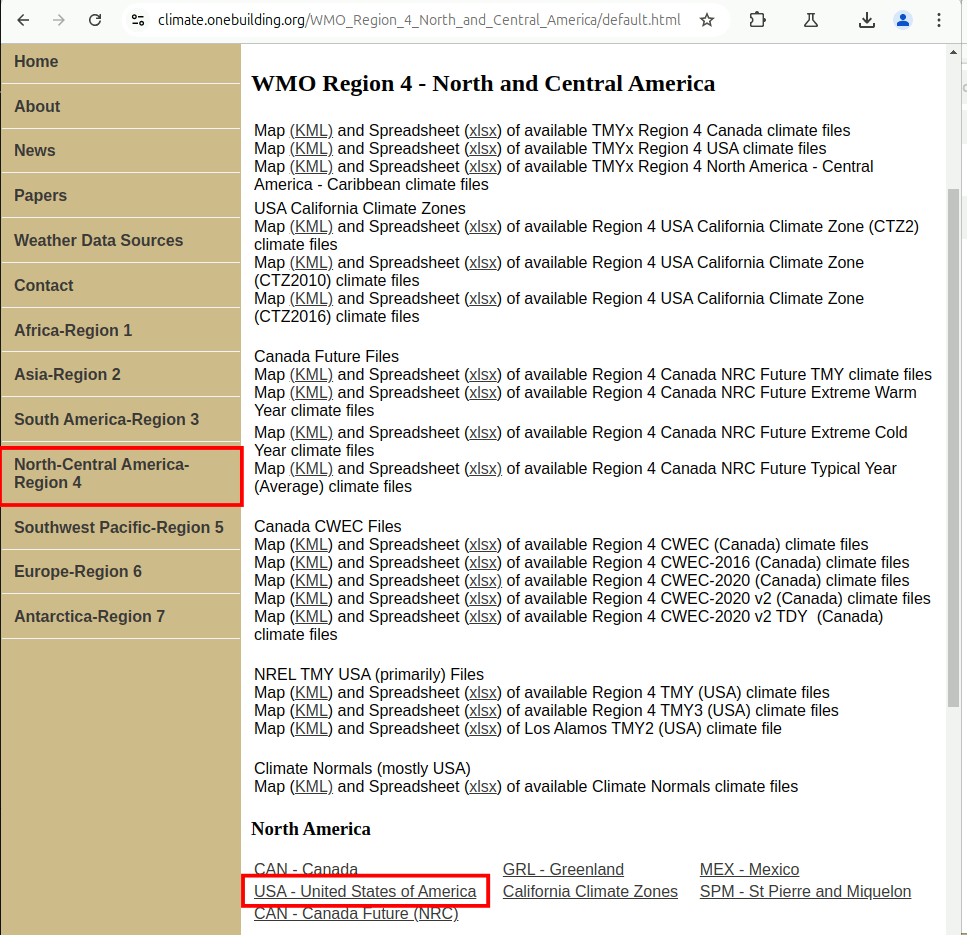Open the Home sidebar item
The height and width of the screenshot is (935, 967).
click(x=36, y=62)
